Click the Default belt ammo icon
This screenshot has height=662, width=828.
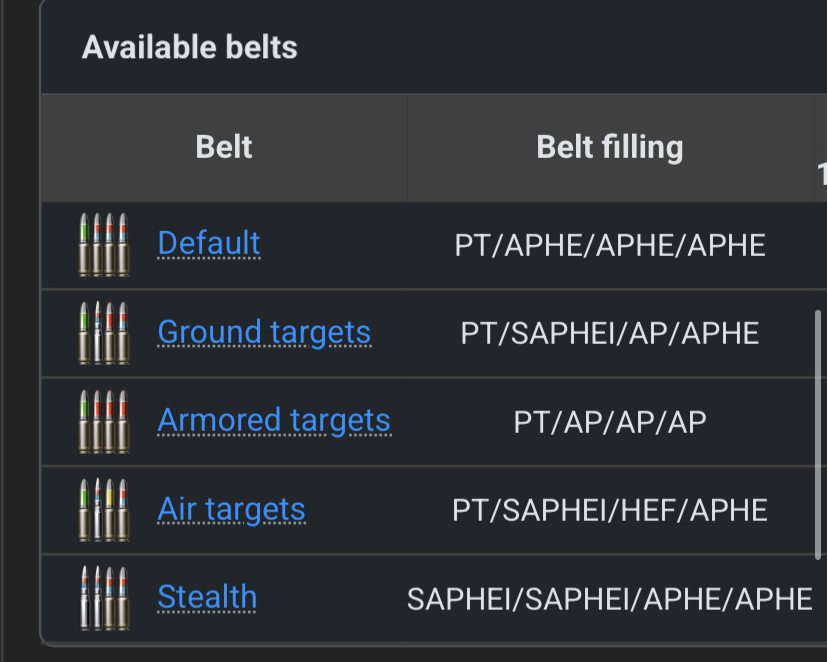click(104, 245)
